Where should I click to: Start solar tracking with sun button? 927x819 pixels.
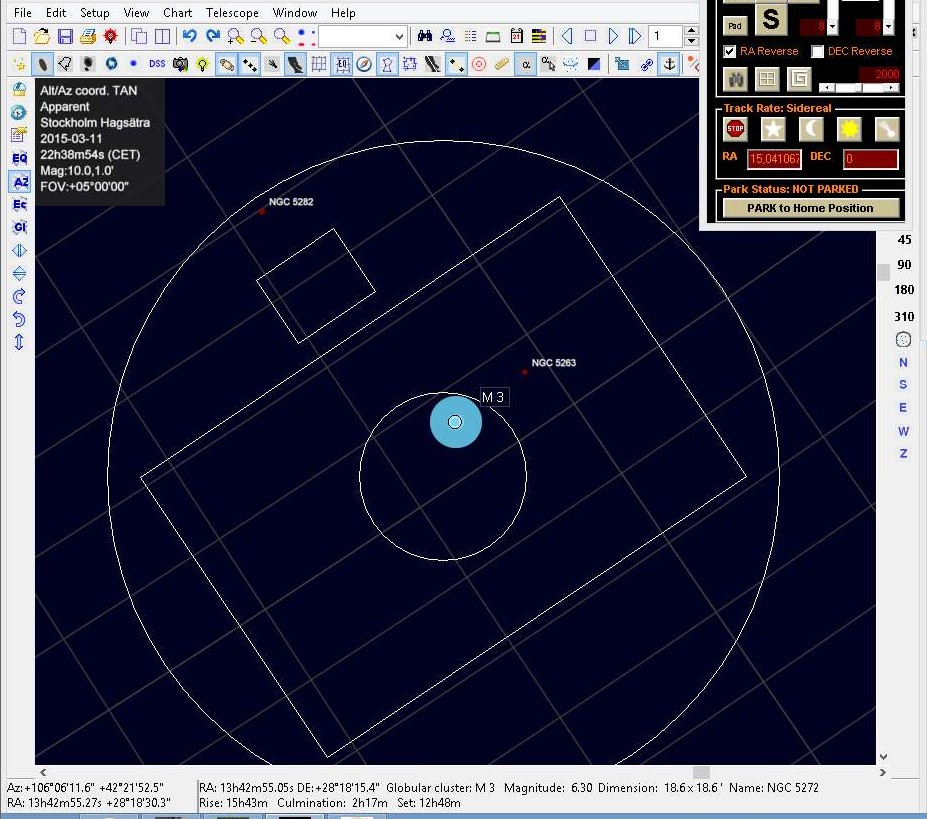pos(849,129)
